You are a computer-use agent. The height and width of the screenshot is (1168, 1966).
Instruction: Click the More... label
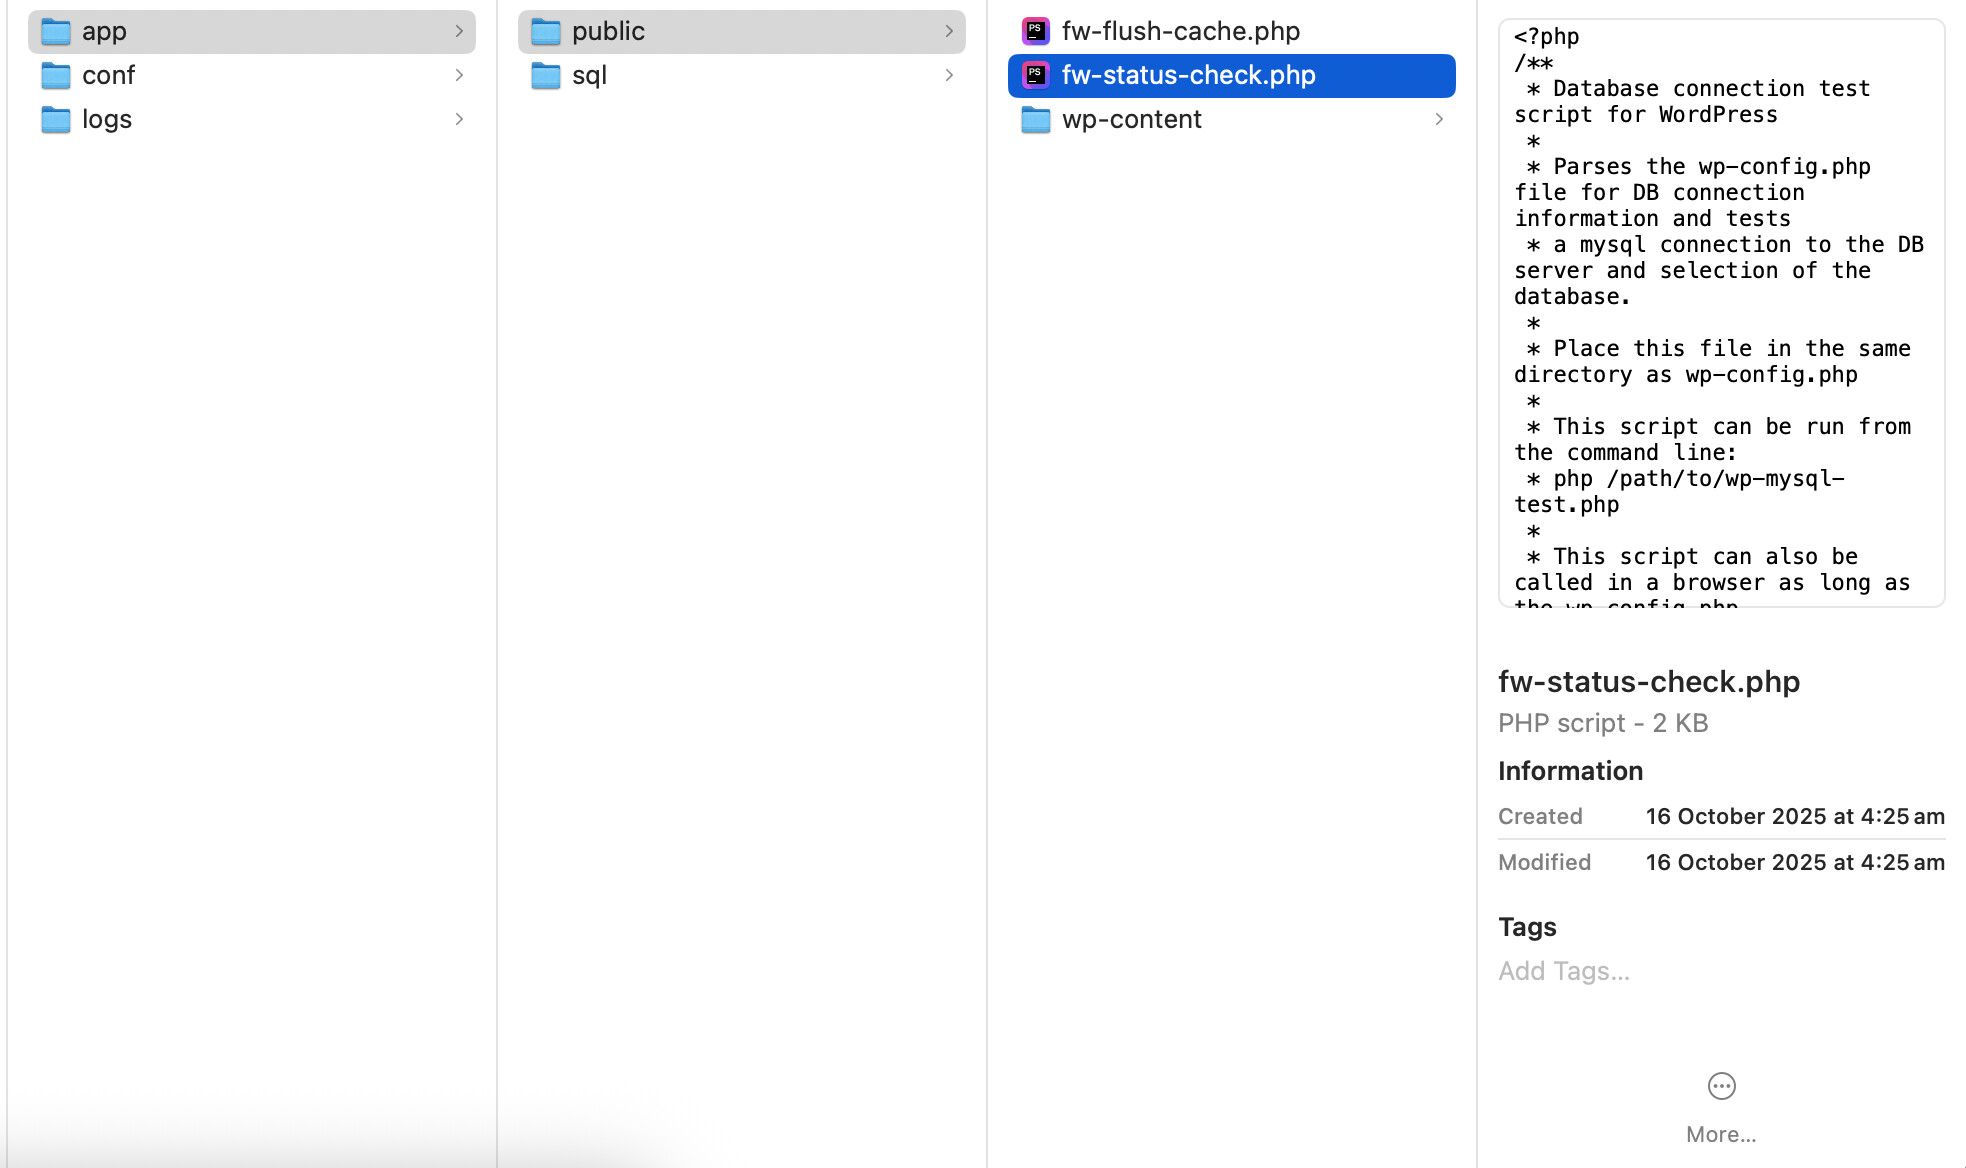pyautogui.click(x=1721, y=1134)
